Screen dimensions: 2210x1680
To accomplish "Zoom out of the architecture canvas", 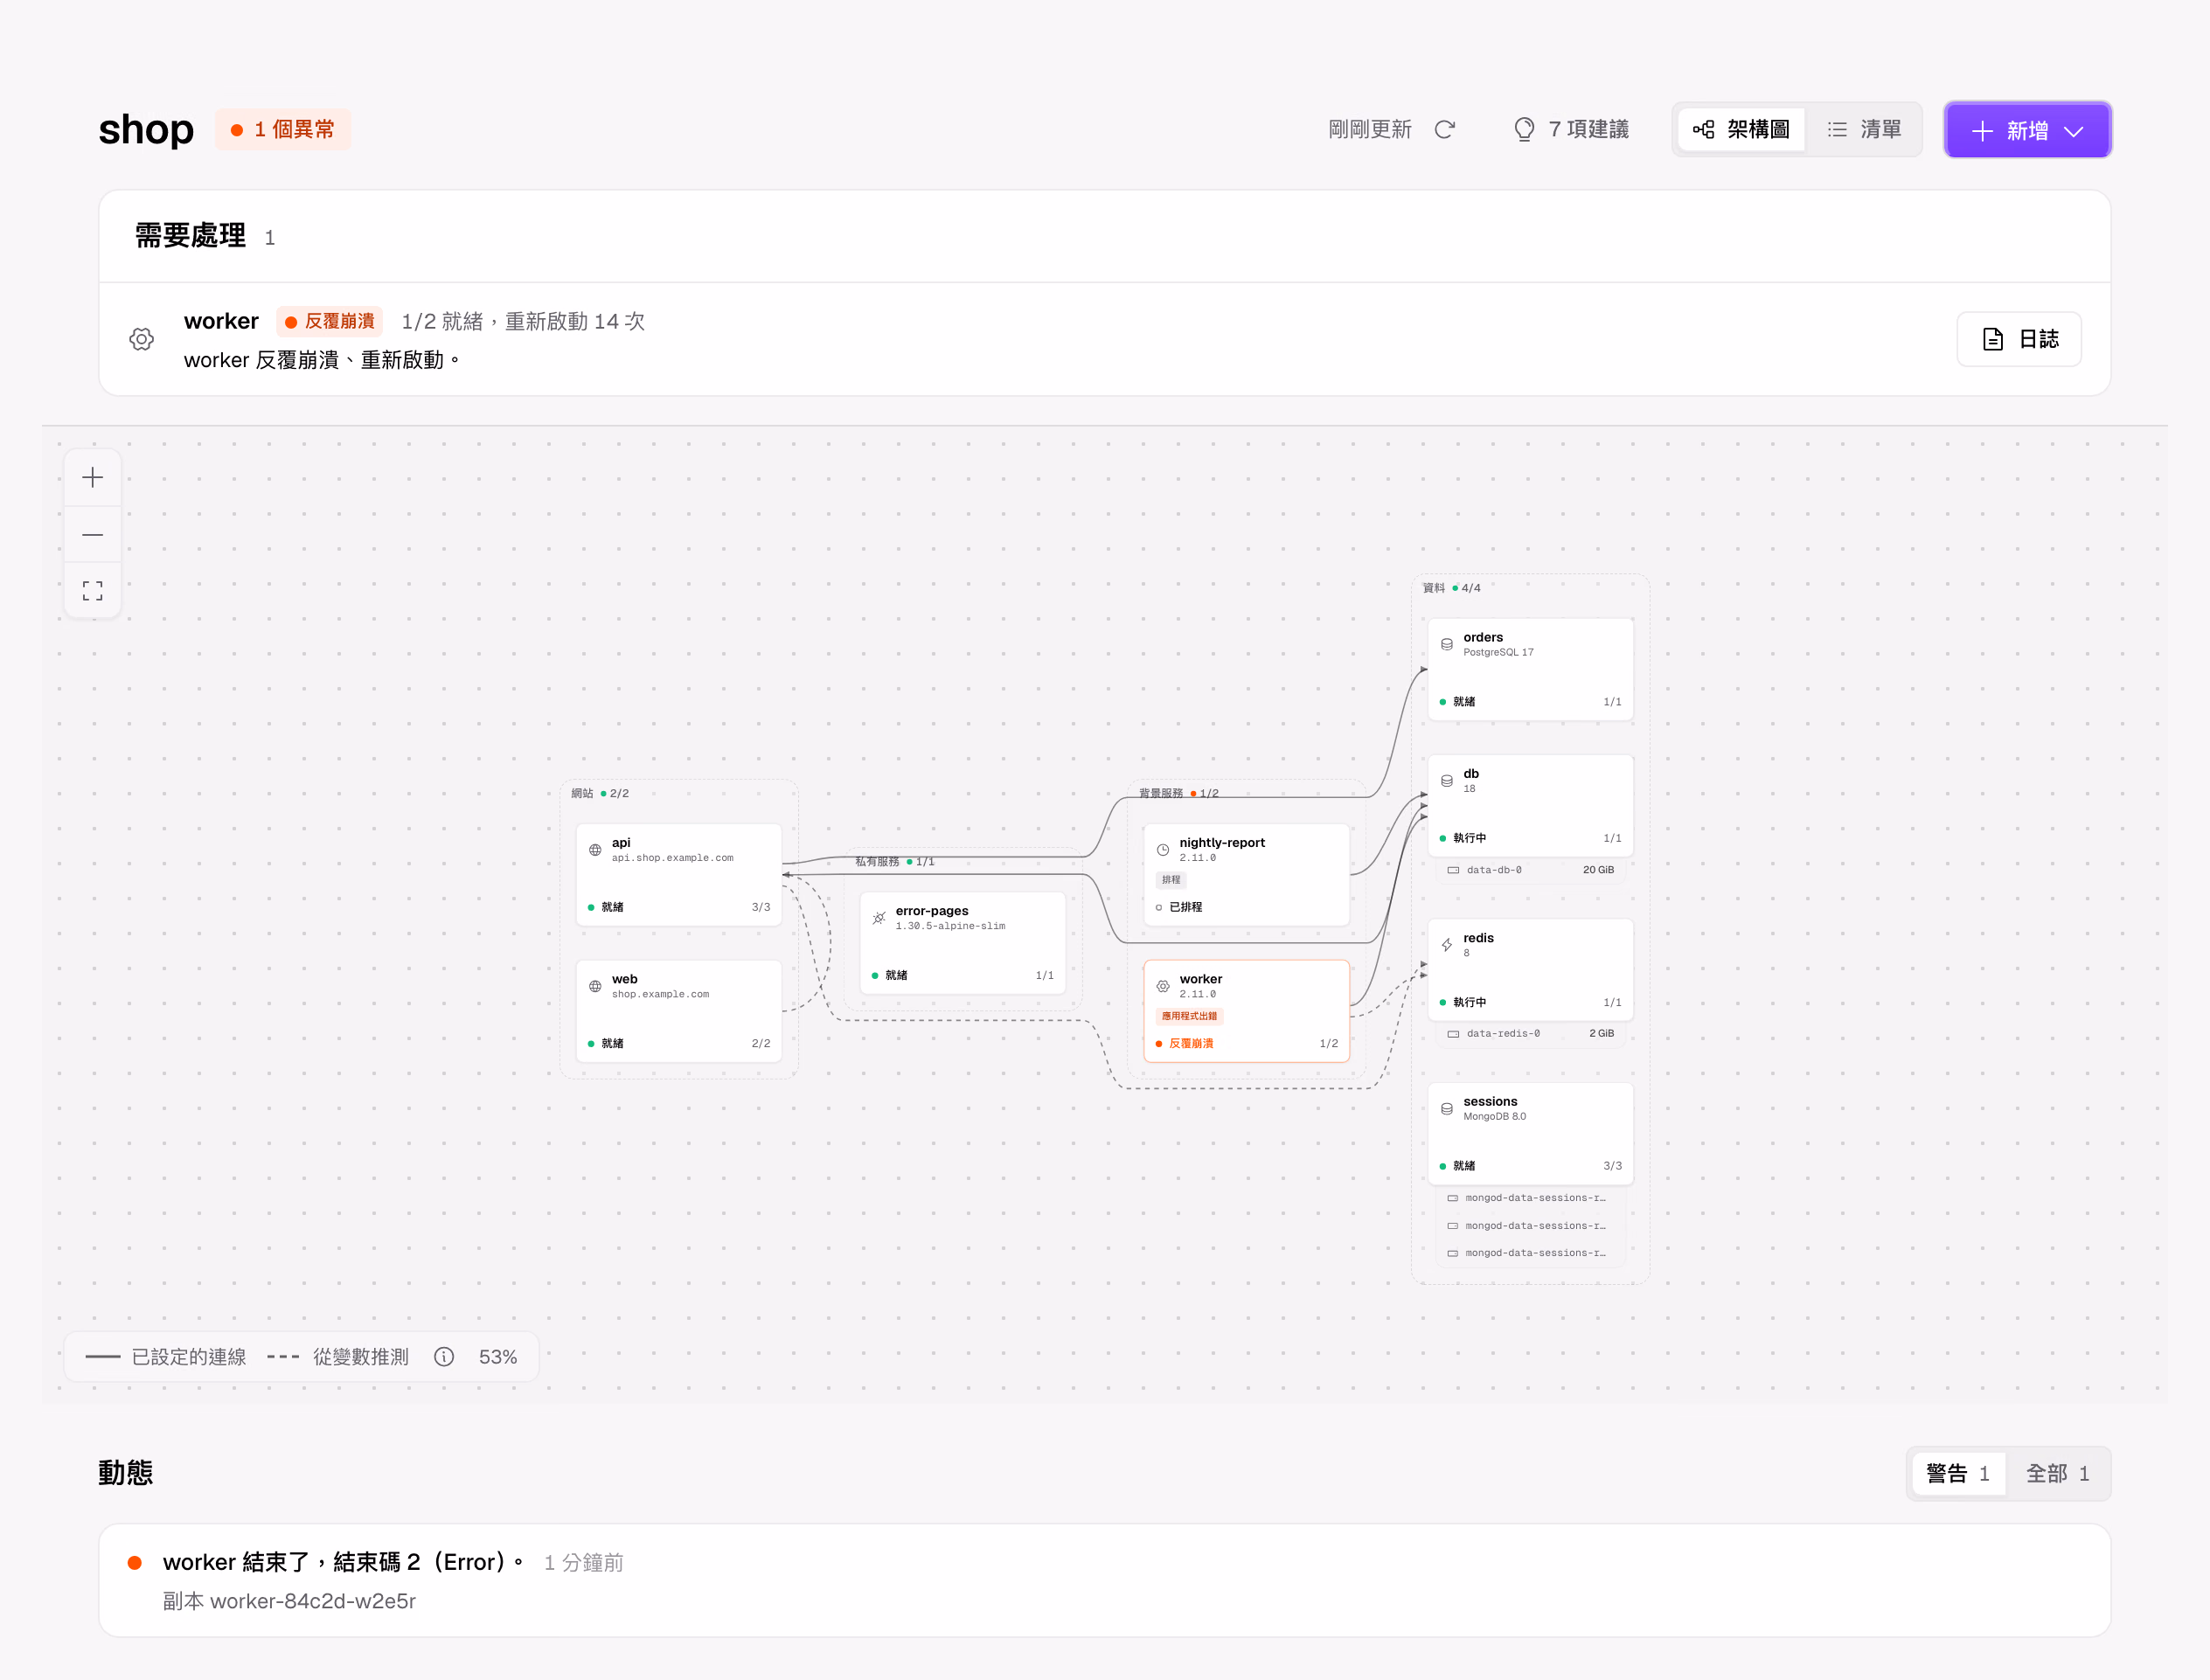I will 92,535.
